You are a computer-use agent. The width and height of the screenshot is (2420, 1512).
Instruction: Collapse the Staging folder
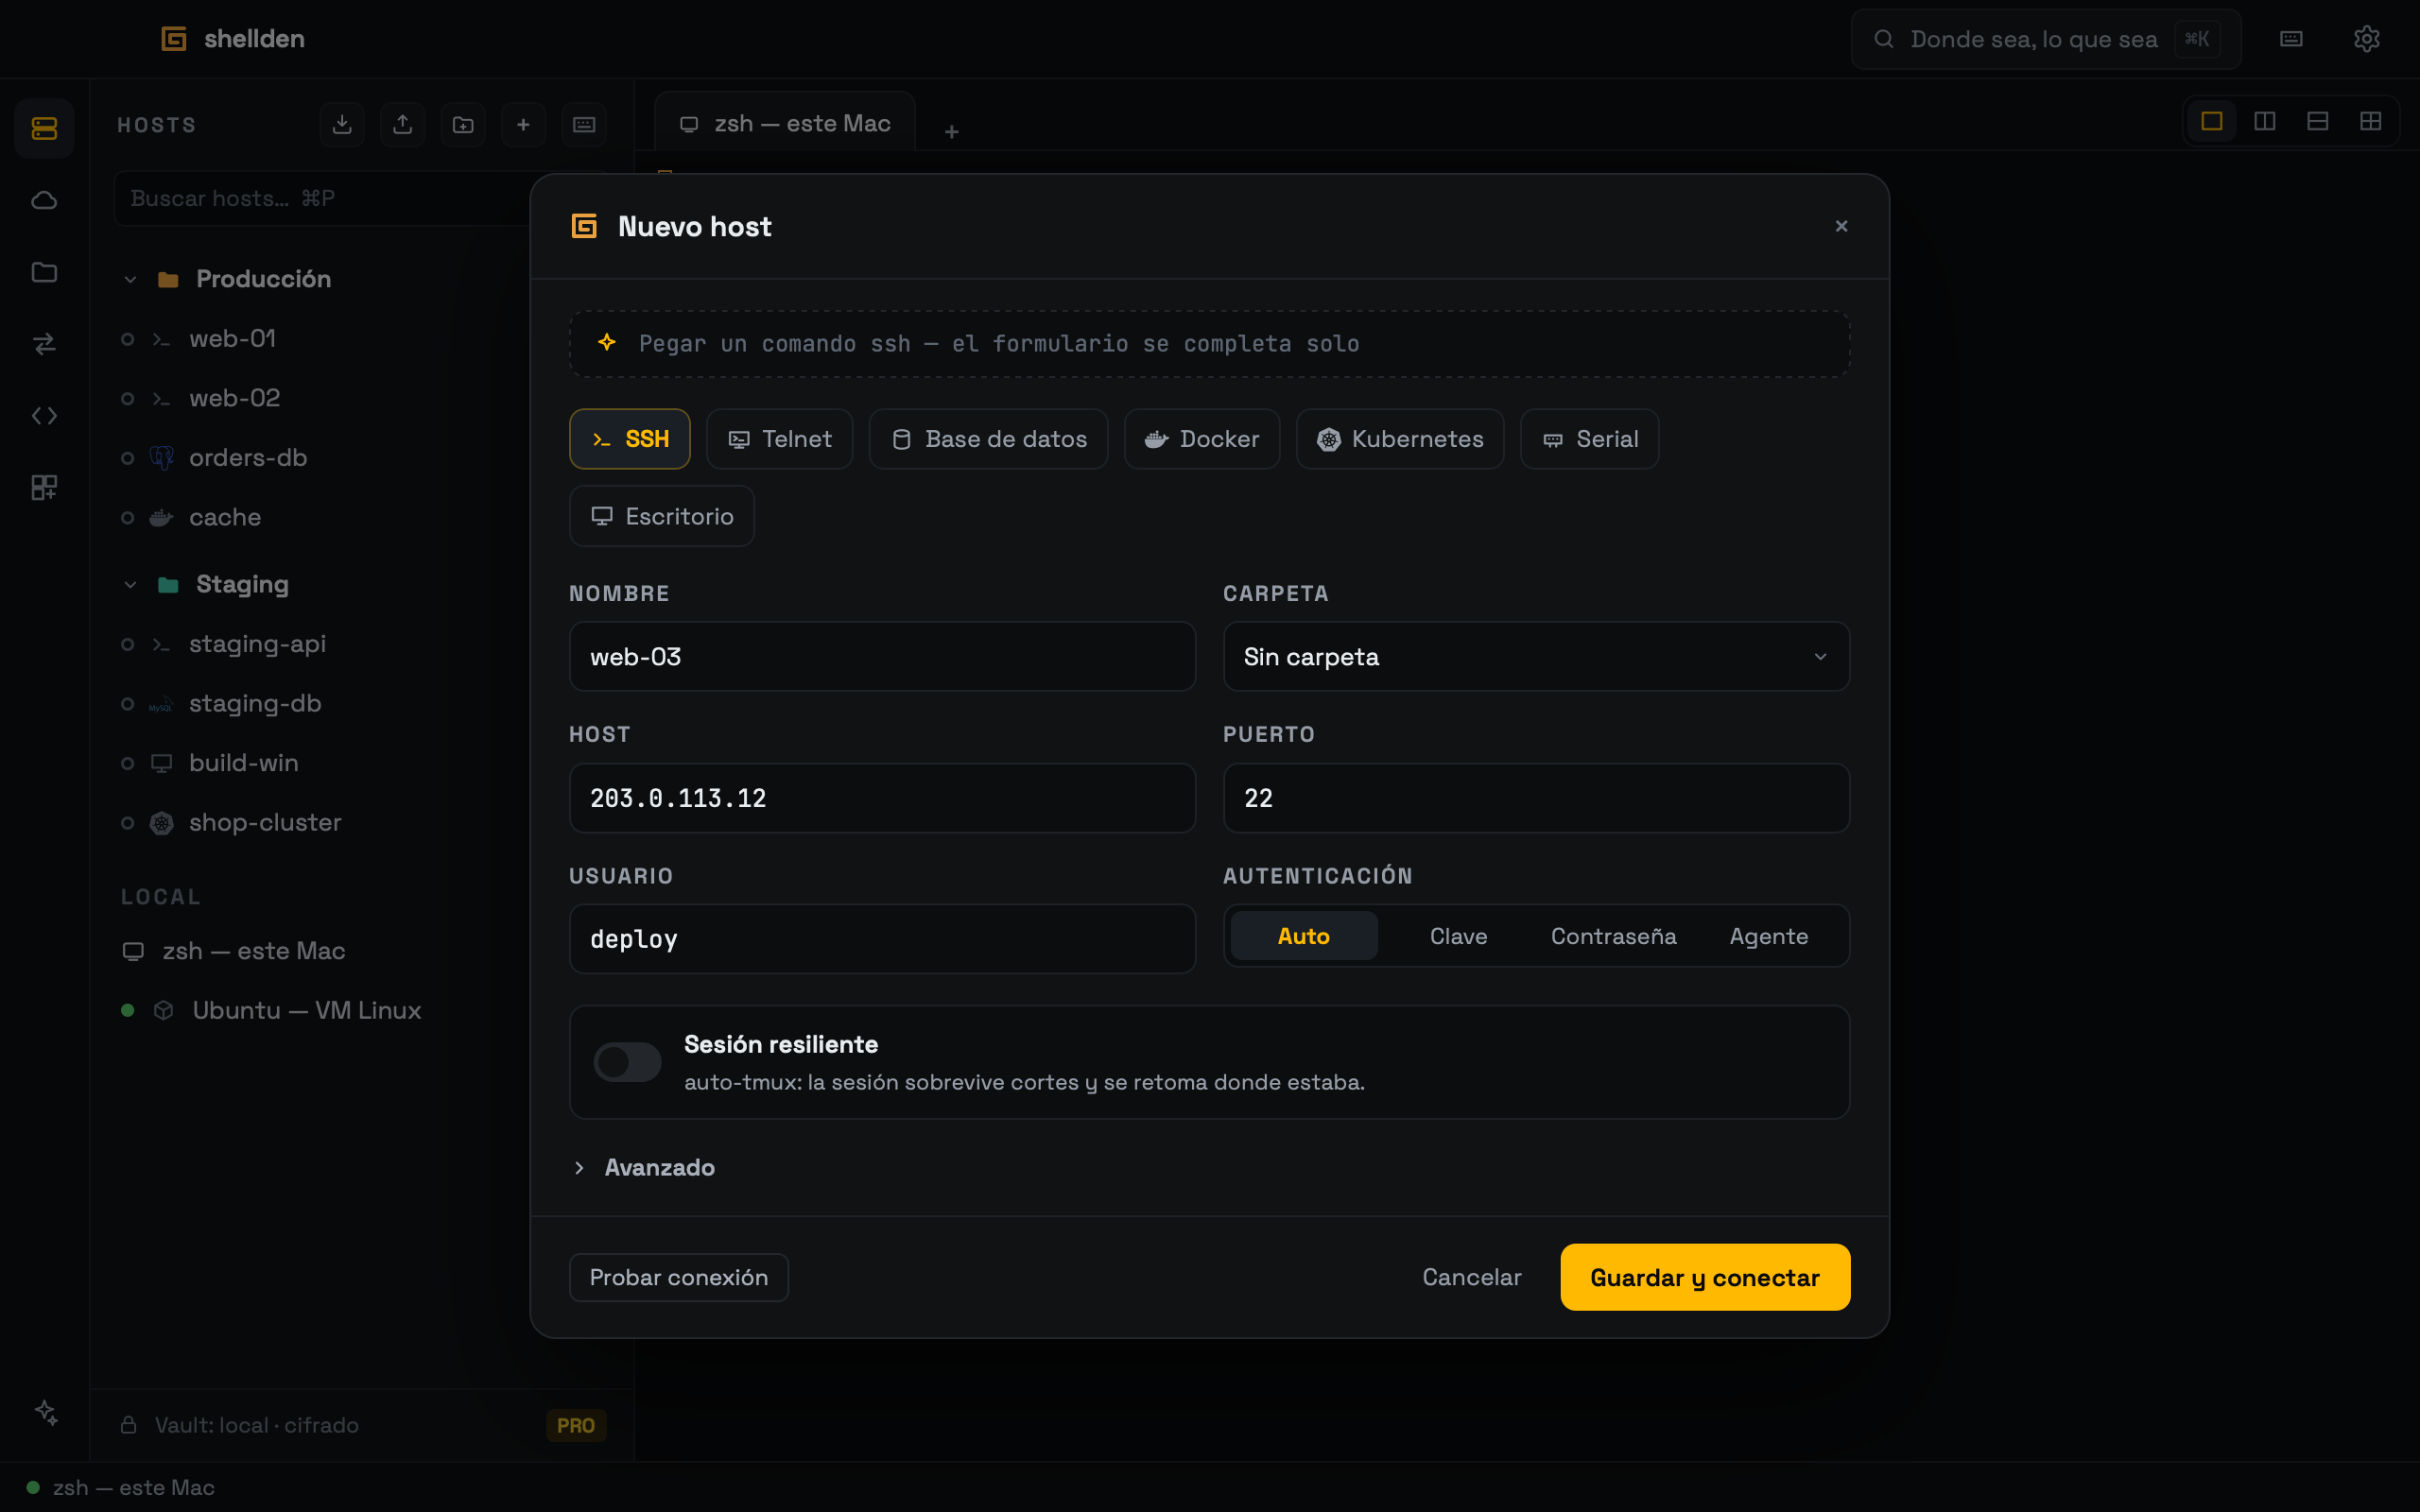point(130,585)
